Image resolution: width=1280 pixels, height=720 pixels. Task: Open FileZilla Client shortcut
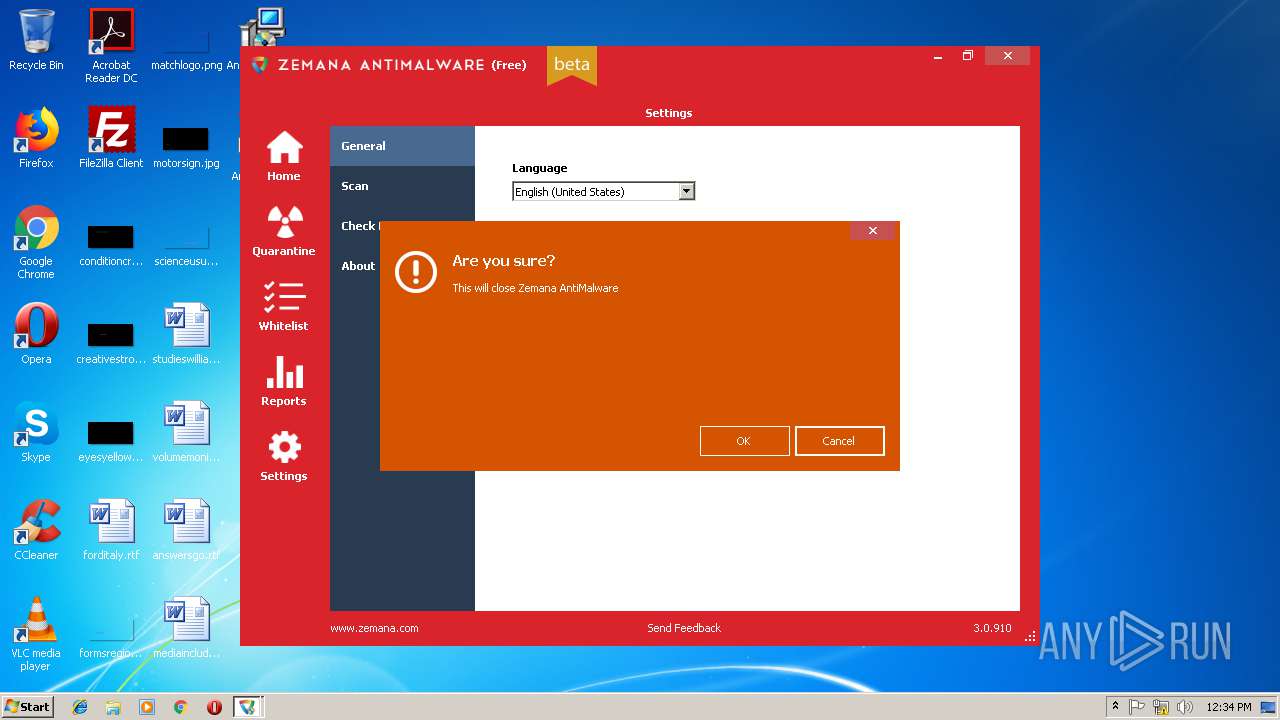tap(111, 138)
